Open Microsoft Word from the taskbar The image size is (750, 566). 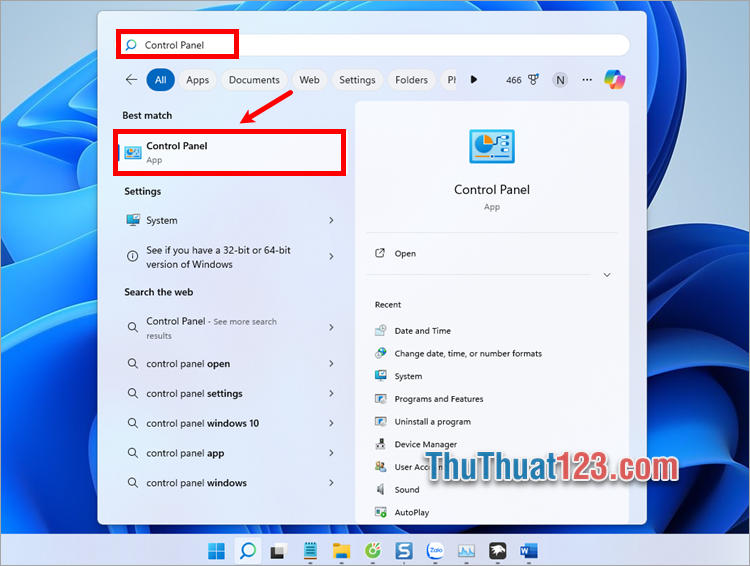[529, 551]
